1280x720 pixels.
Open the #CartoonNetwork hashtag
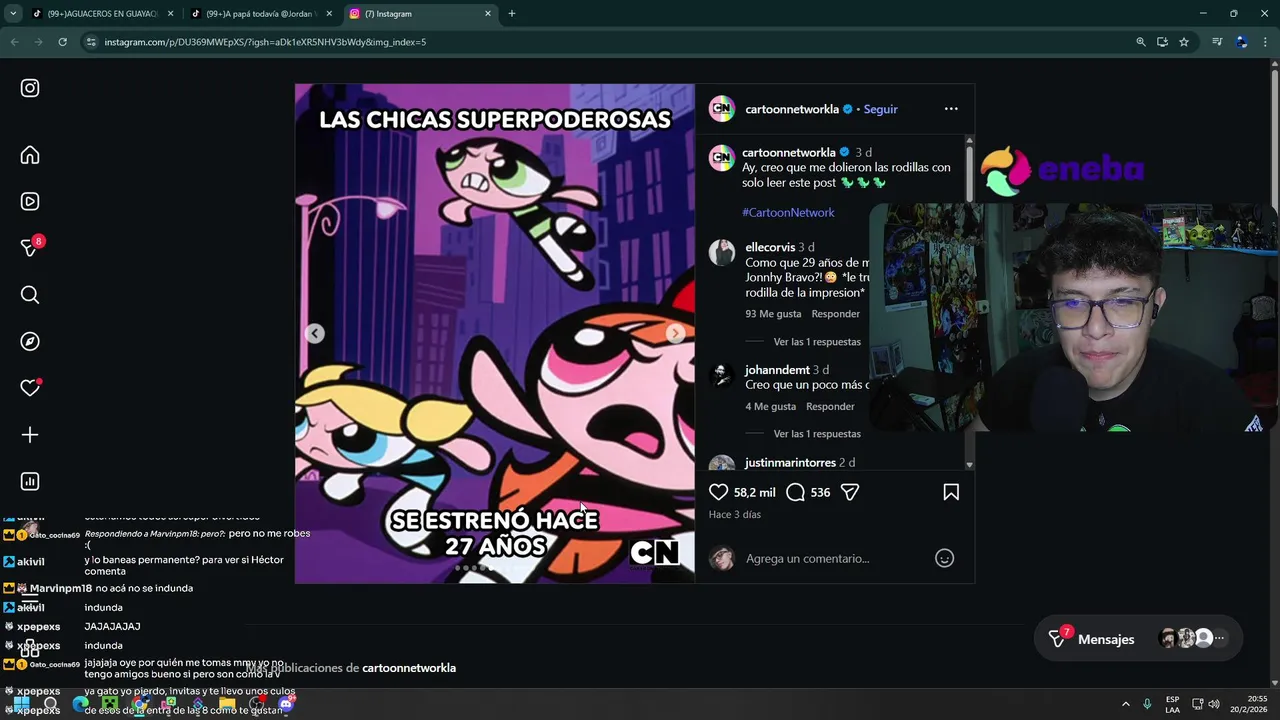click(x=788, y=212)
